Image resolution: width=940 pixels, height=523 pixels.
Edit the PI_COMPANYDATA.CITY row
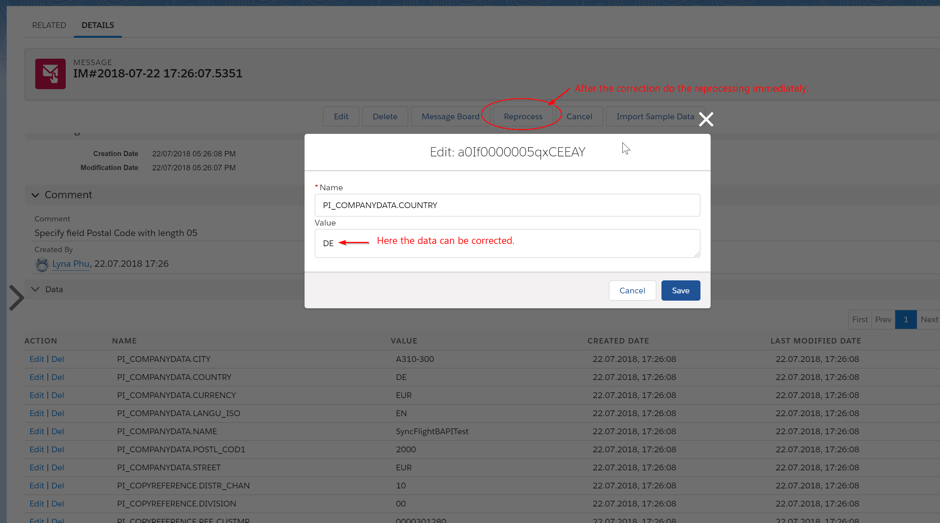[36, 359]
